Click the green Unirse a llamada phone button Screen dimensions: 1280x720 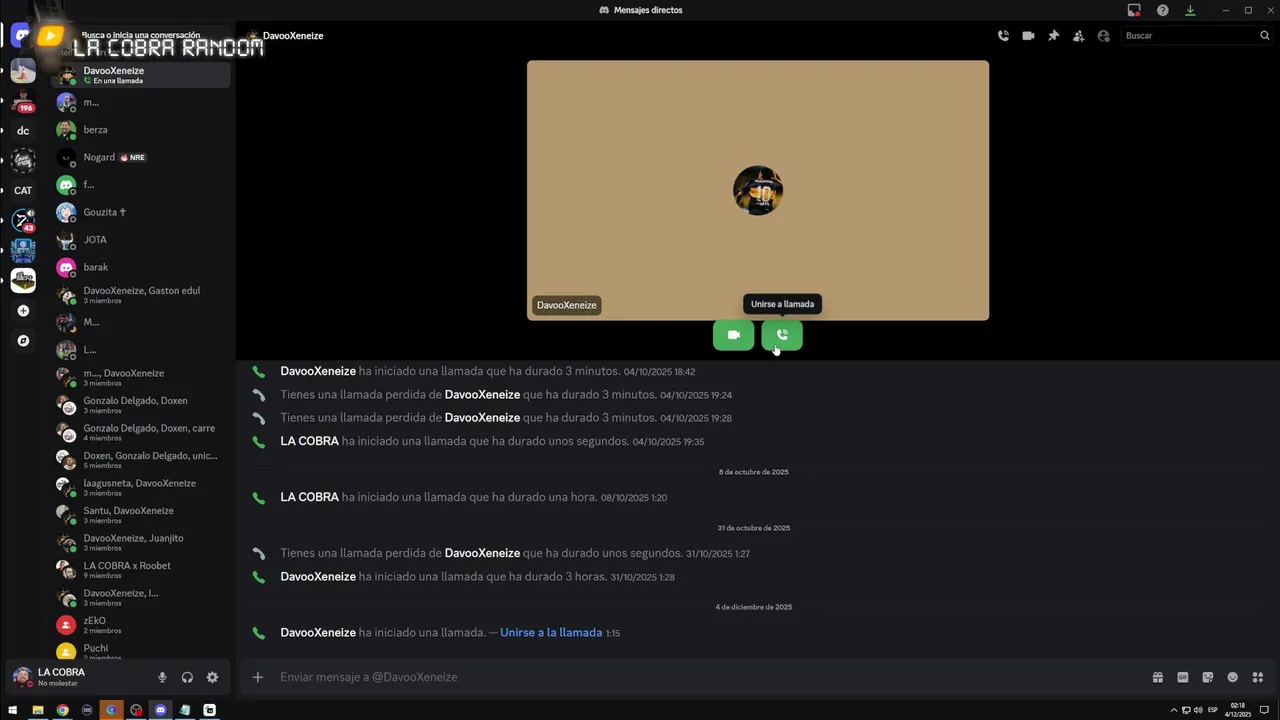click(x=782, y=335)
